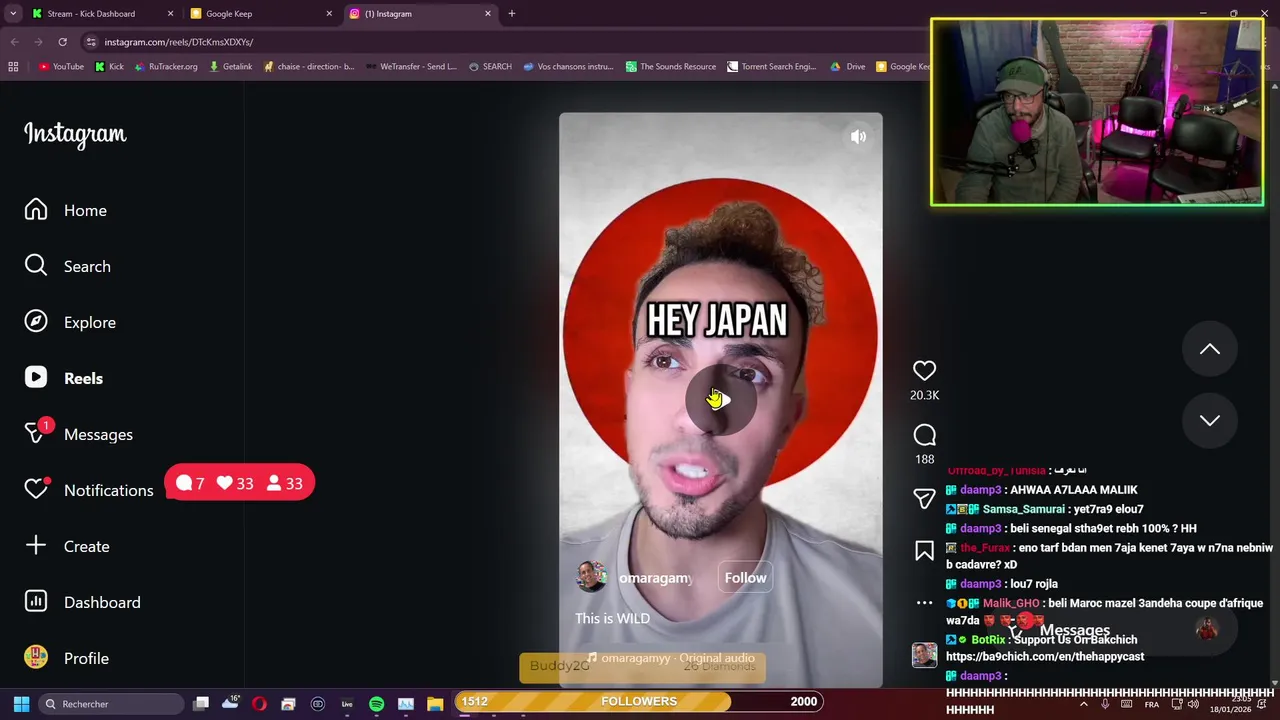Open reel comments bubble icon

coord(924,435)
